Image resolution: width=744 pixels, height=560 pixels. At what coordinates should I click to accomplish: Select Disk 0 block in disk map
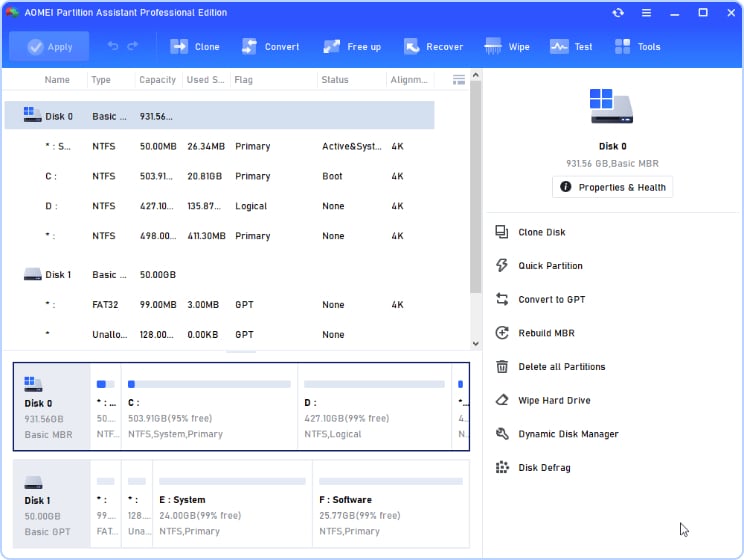[52, 407]
